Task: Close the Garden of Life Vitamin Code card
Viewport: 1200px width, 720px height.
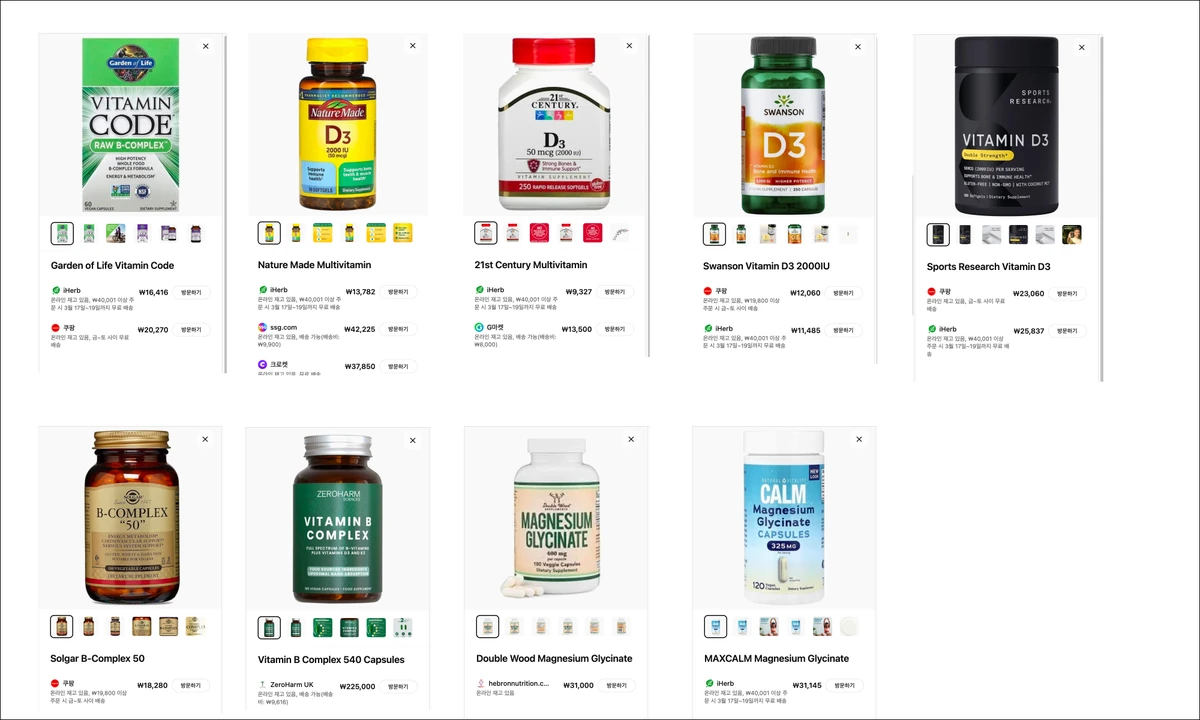Action: pyautogui.click(x=206, y=46)
